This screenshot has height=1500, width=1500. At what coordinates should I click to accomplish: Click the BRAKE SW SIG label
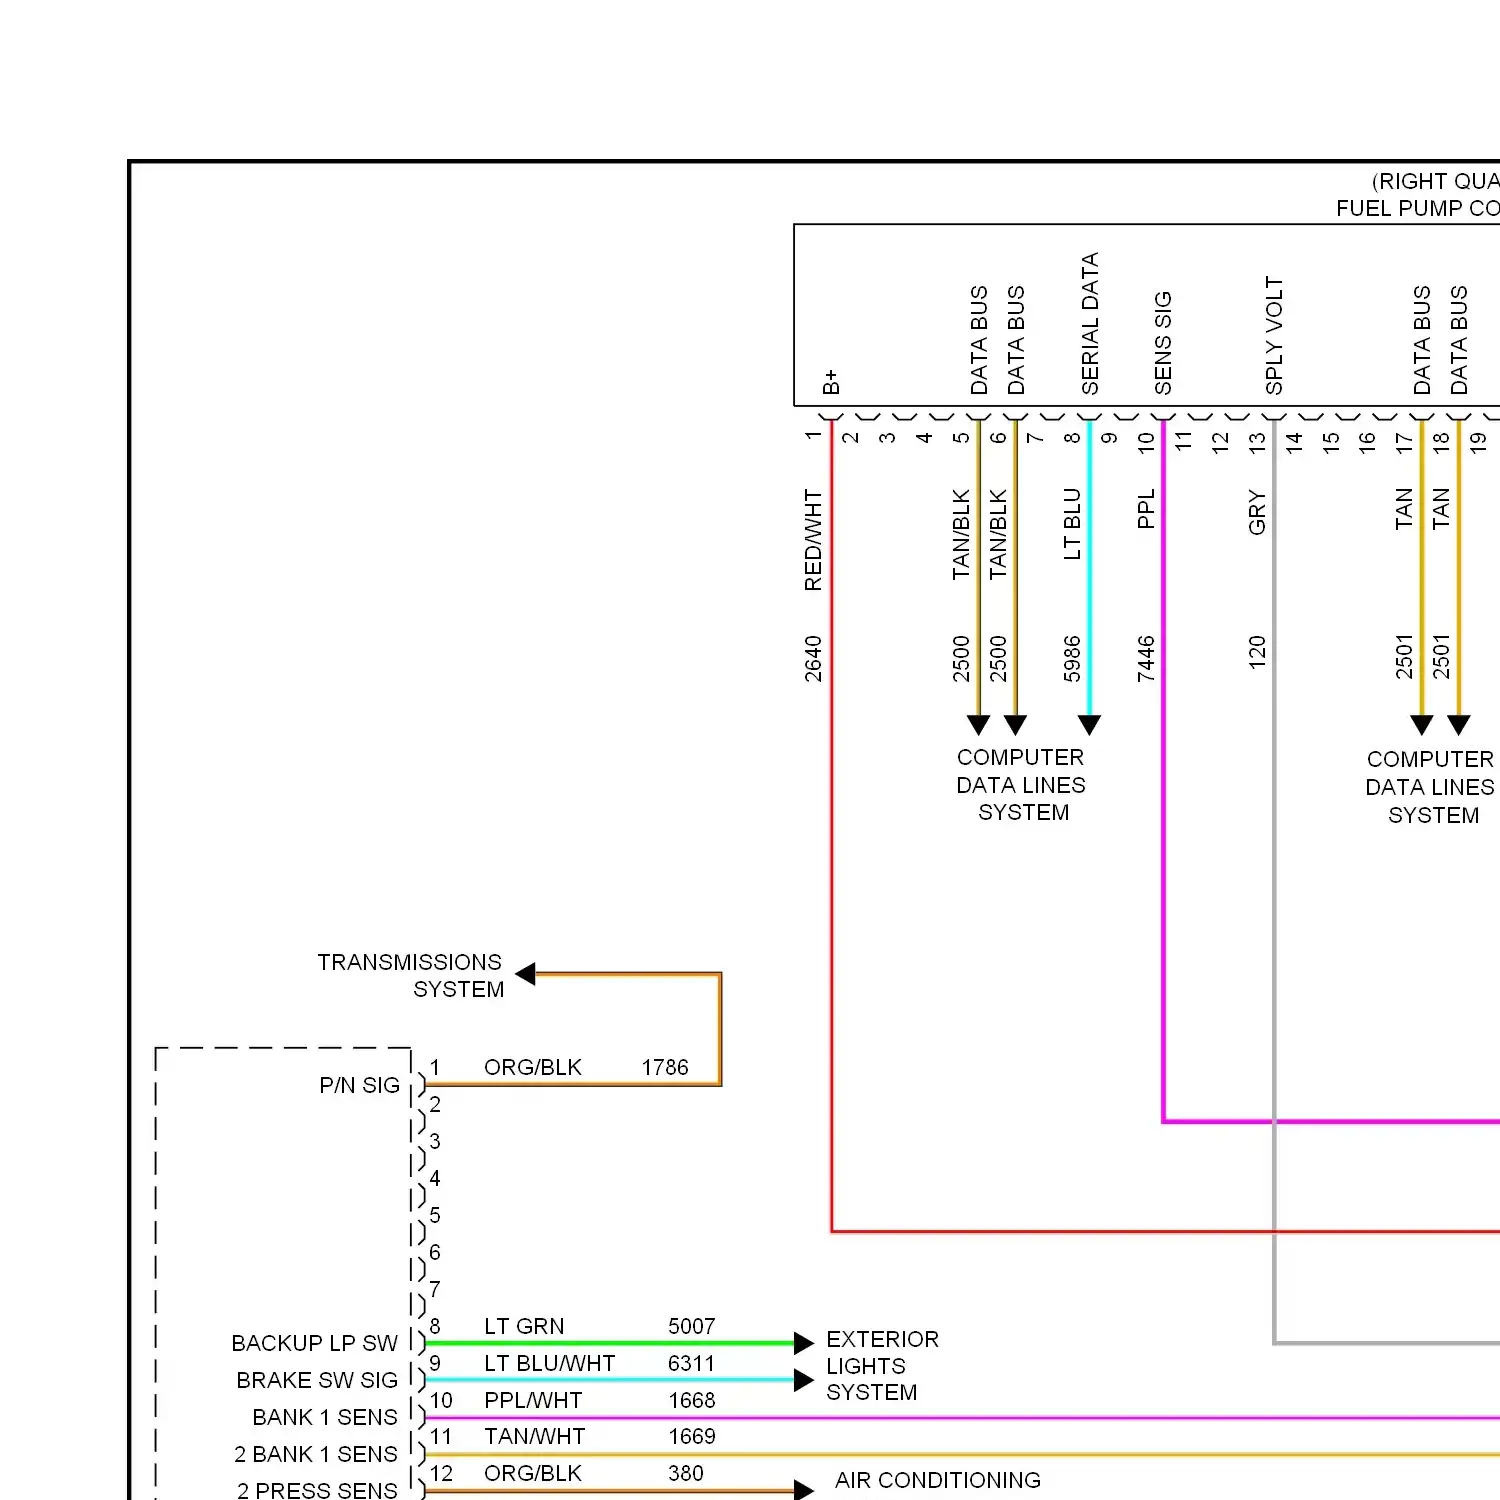(x=317, y=1380)
